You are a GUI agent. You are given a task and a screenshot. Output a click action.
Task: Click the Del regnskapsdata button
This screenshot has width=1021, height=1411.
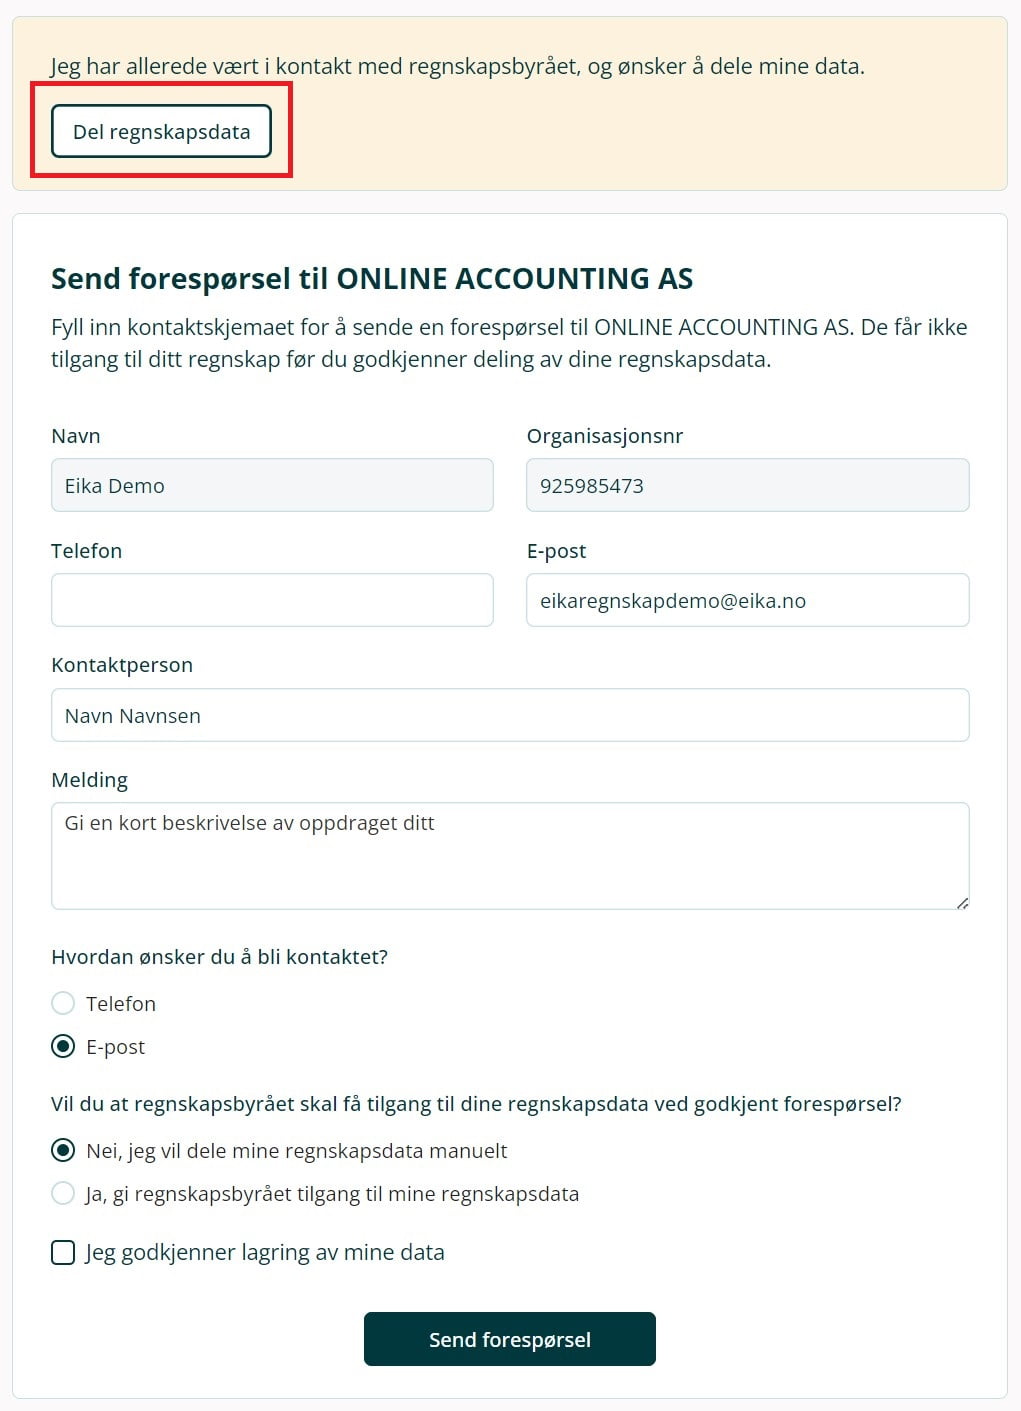click(x=161, y=132)
